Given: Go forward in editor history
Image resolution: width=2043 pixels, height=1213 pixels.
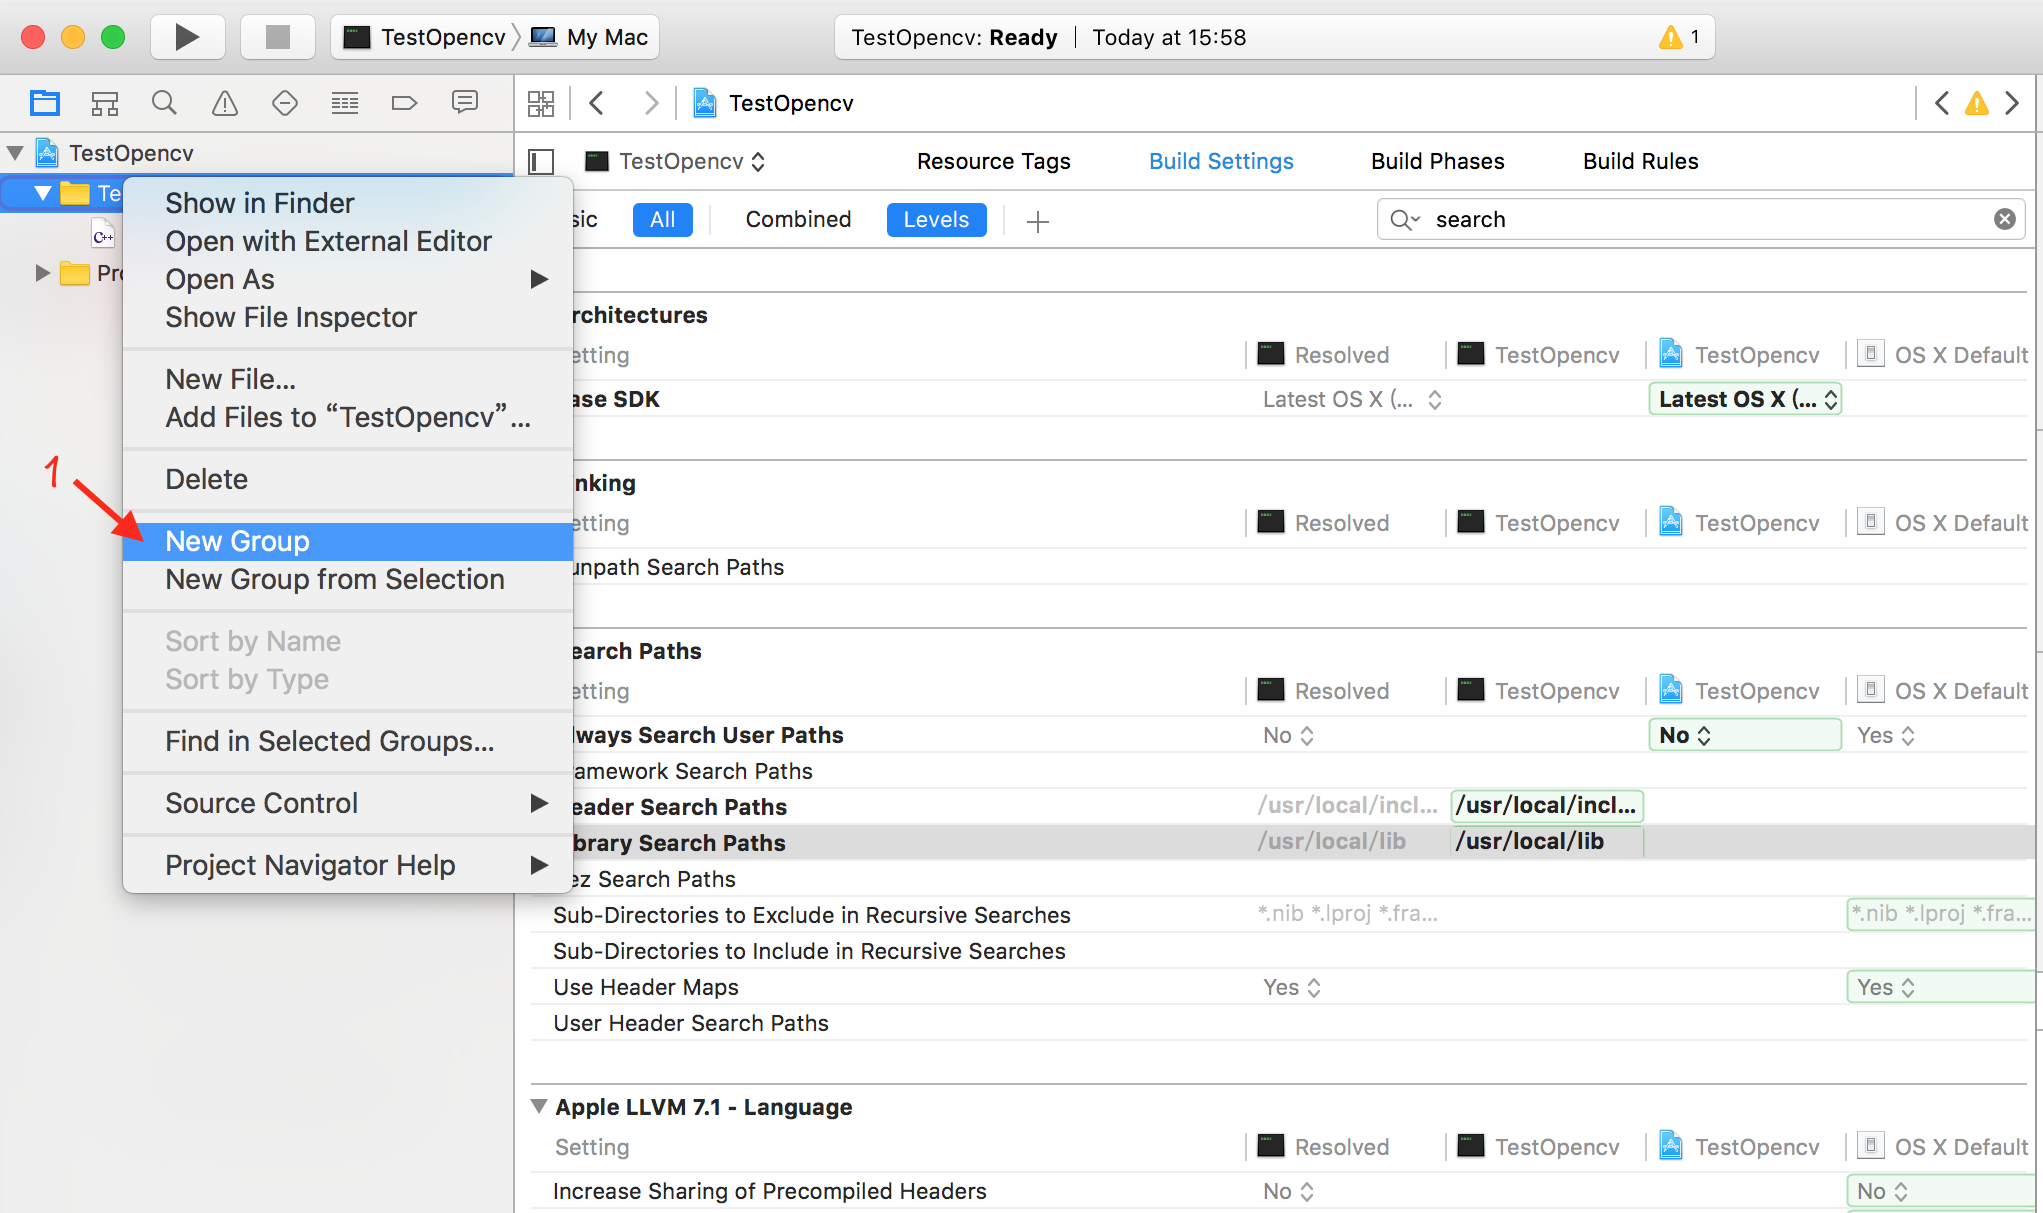Looking at the screenshot, I should pyautogui.click(x=651, y=103).
